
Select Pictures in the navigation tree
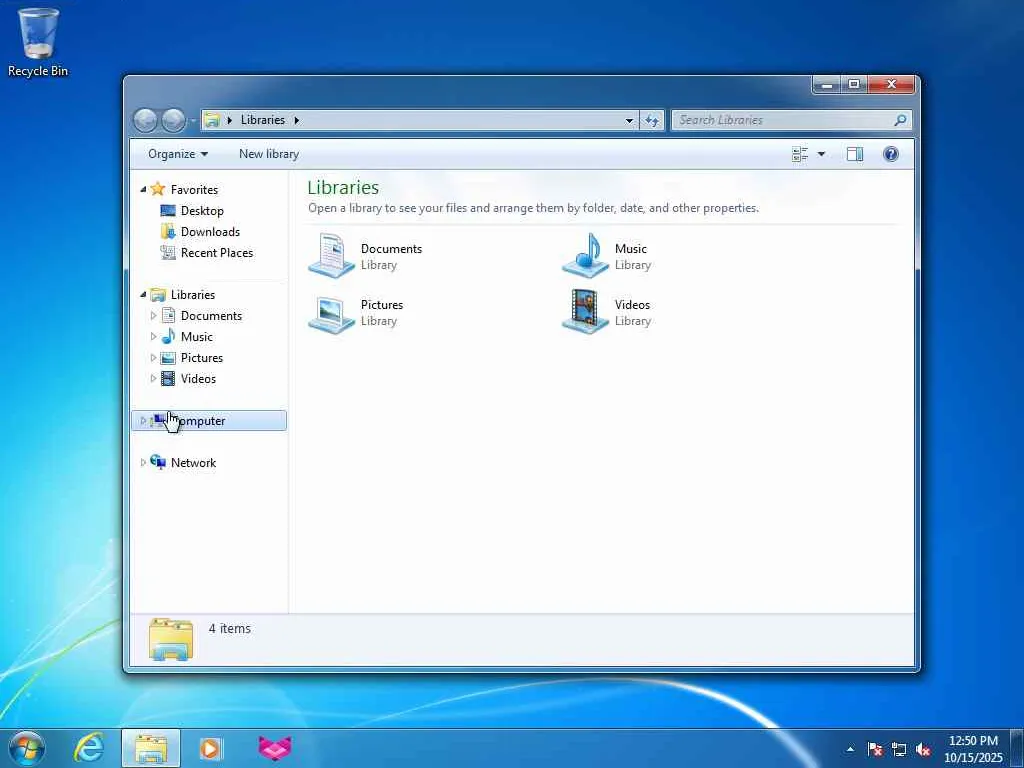point(202,357)
